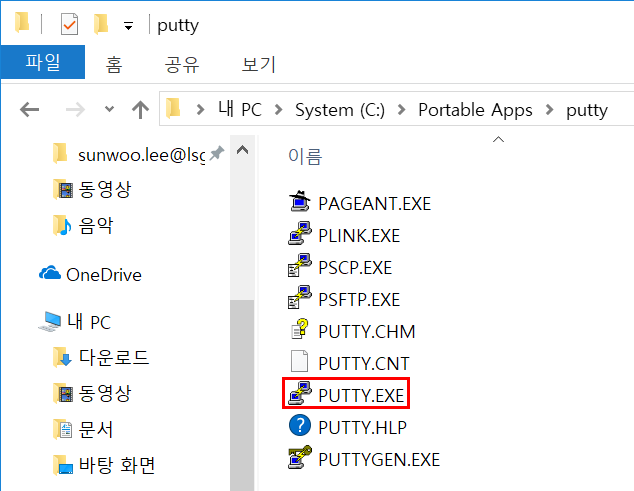Select the PUTTY.CNT file name
The image size is (634, 491).
(364, 364)
